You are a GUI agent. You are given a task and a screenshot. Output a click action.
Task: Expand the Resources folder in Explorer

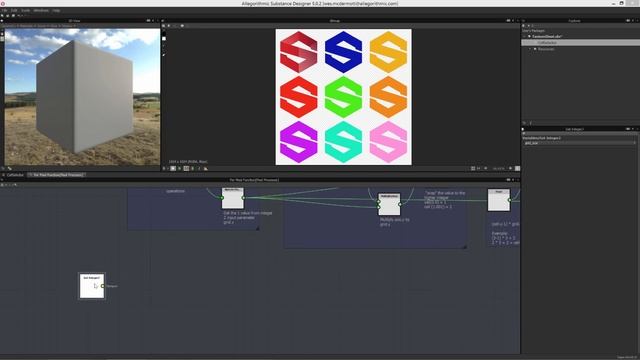(531, 49)
